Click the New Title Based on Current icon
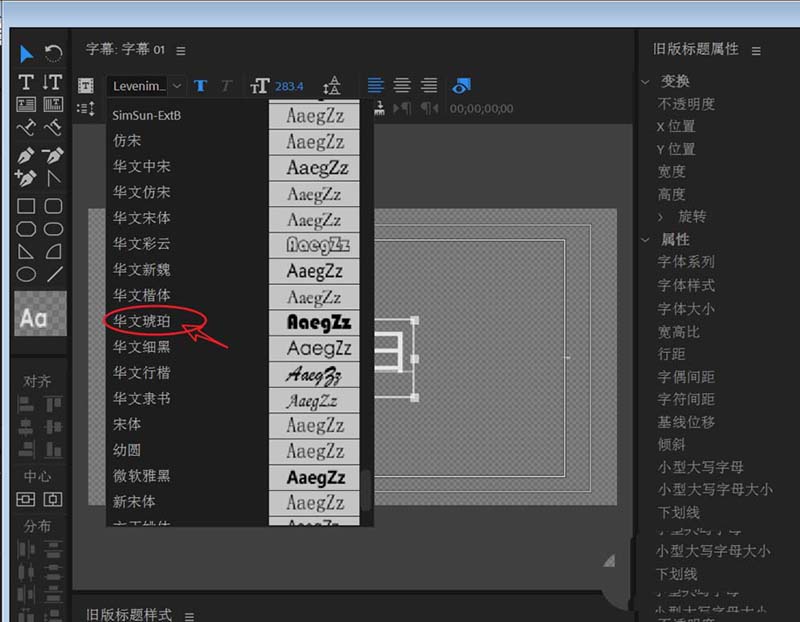The width and height of the screenshot is (800, 622). [86, 86]
